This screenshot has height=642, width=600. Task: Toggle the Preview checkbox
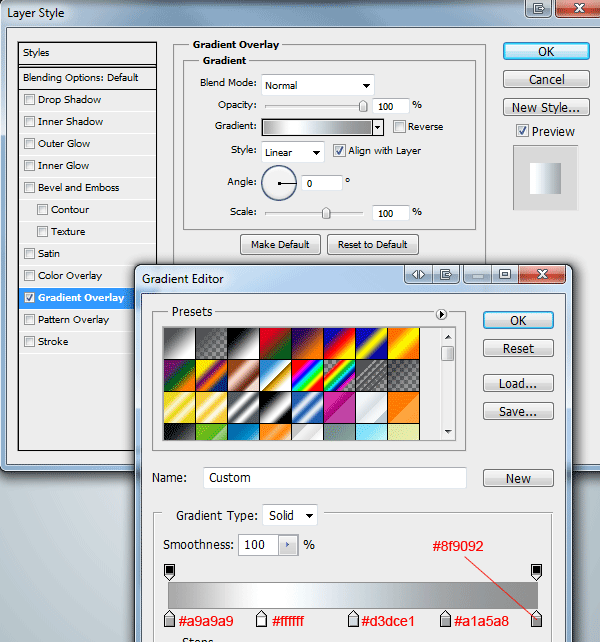[522, 131]
